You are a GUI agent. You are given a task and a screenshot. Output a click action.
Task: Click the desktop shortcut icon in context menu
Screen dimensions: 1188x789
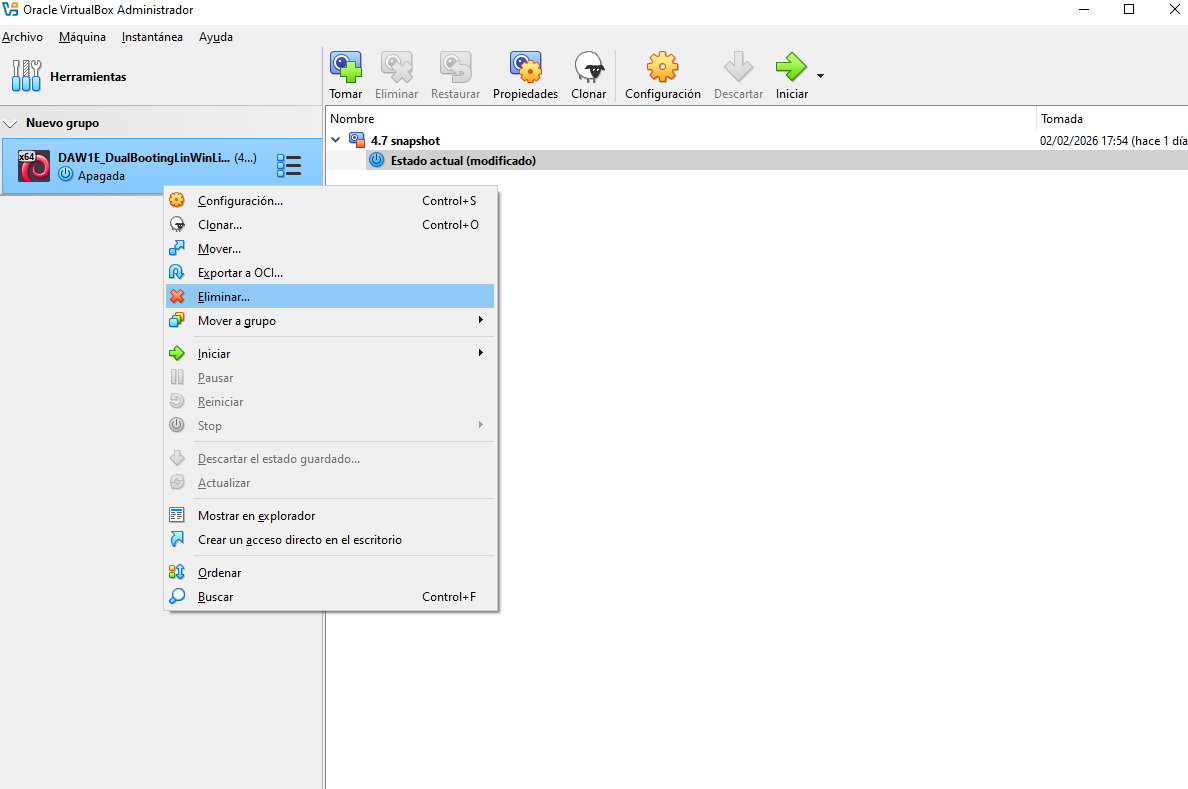(177, 539)
